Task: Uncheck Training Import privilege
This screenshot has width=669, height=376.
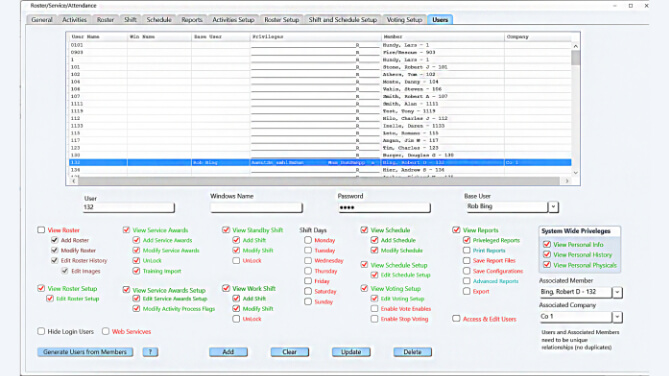Action: (x=136, y=271)
